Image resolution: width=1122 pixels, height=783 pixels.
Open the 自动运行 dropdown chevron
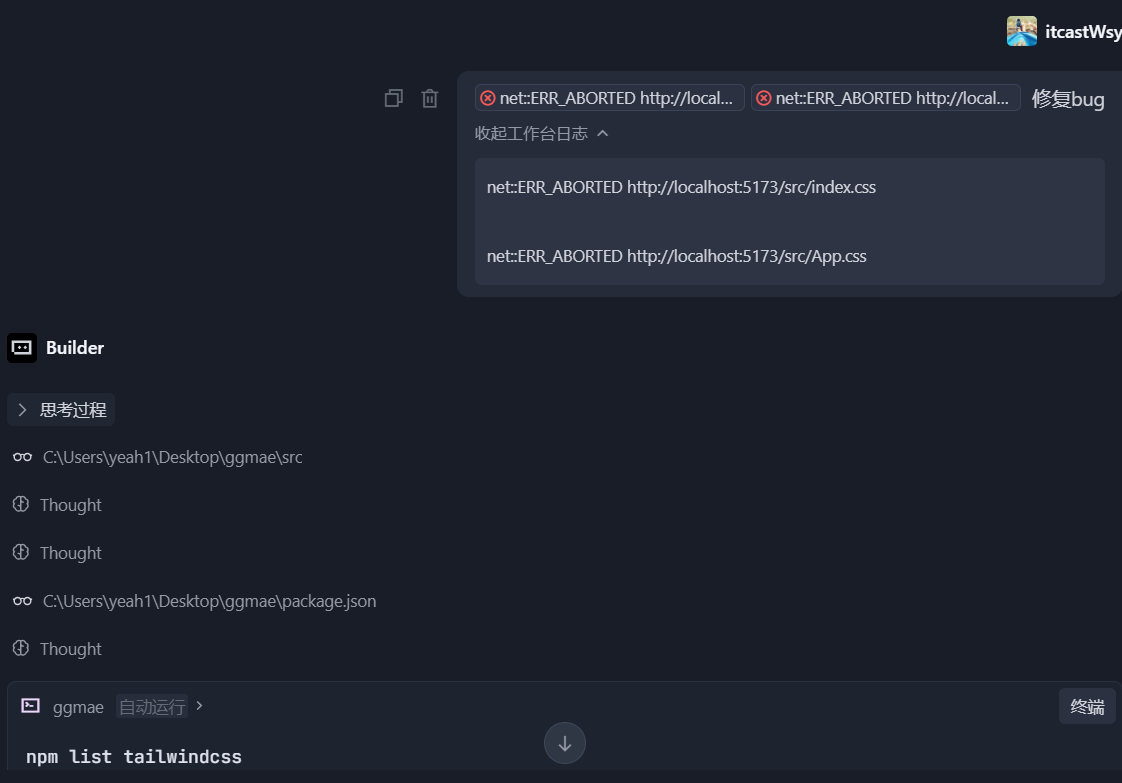click(x=199, y=706)
